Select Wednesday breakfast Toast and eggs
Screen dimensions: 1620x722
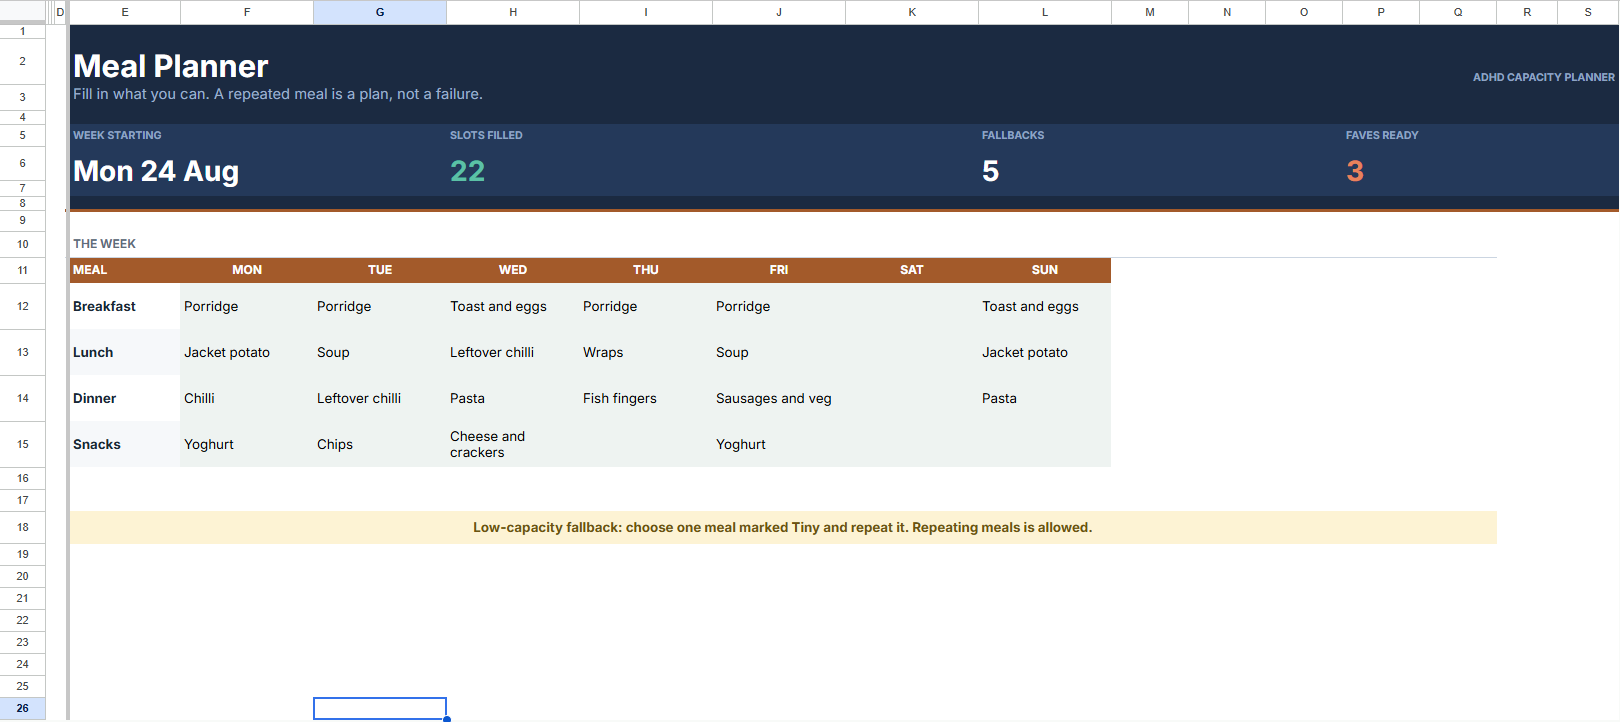(x=513, y=306)
